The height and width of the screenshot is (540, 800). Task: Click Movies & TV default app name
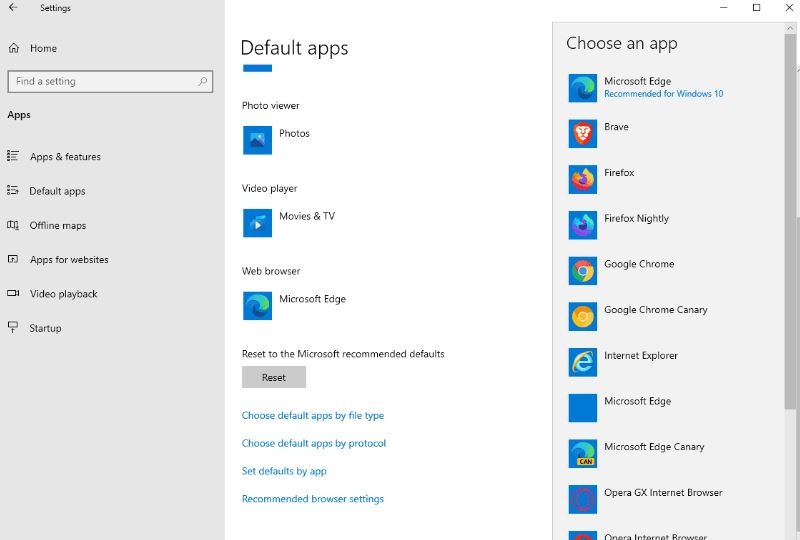pos(307,216)
